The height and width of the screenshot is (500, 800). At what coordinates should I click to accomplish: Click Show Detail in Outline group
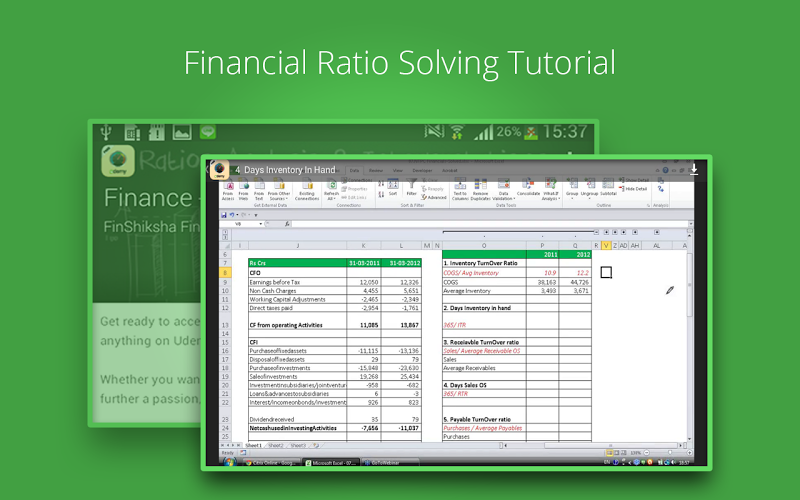click(x=634, y=180)
